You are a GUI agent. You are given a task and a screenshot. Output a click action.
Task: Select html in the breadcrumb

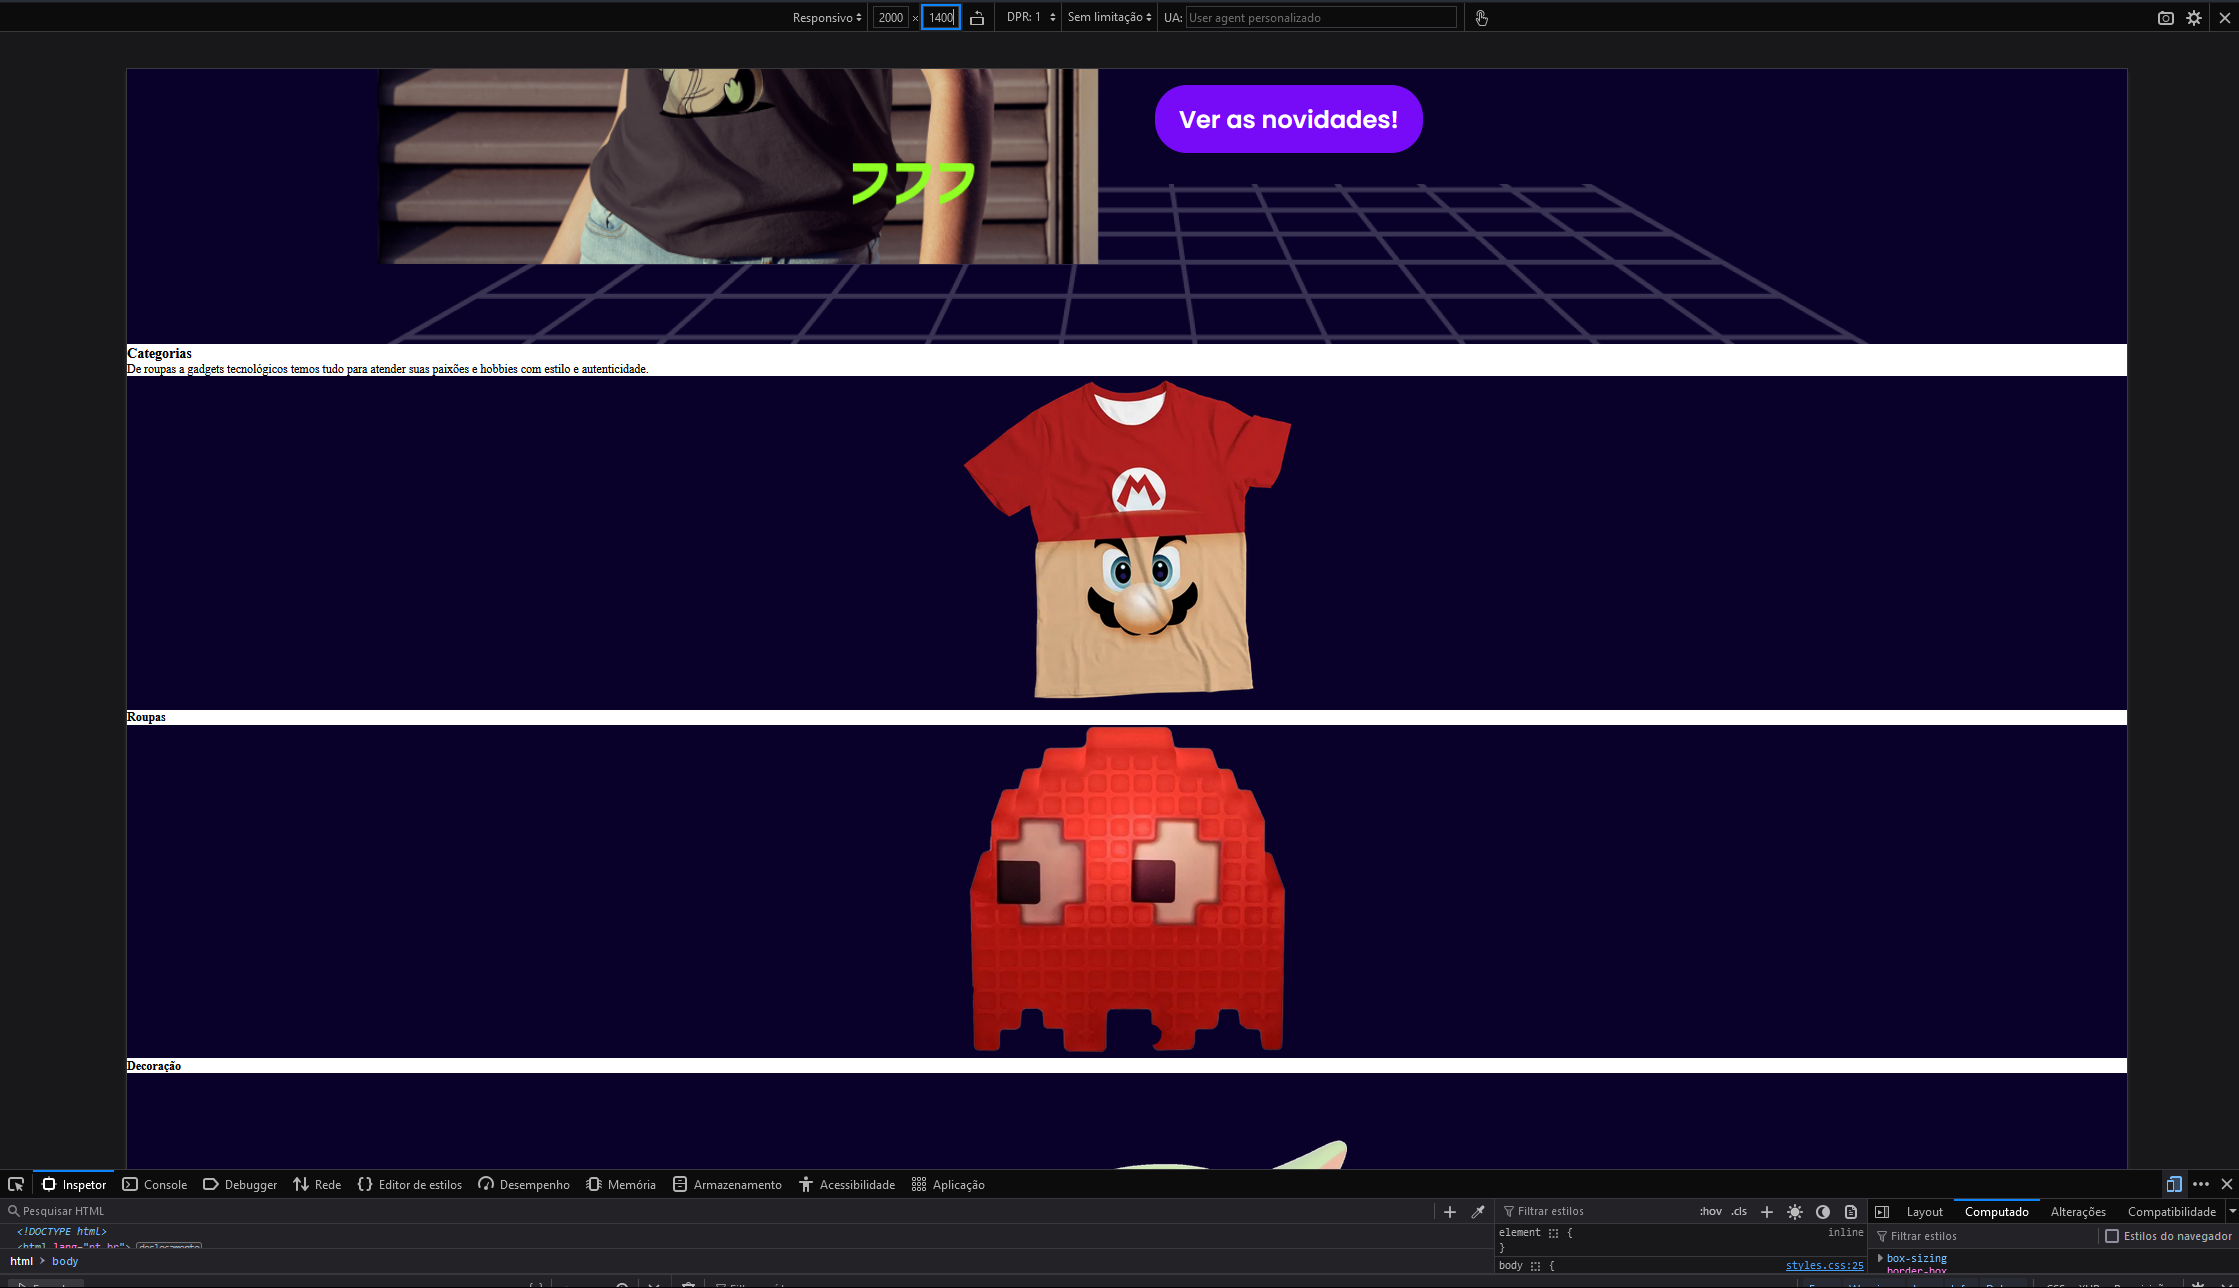click(21, 1261)
